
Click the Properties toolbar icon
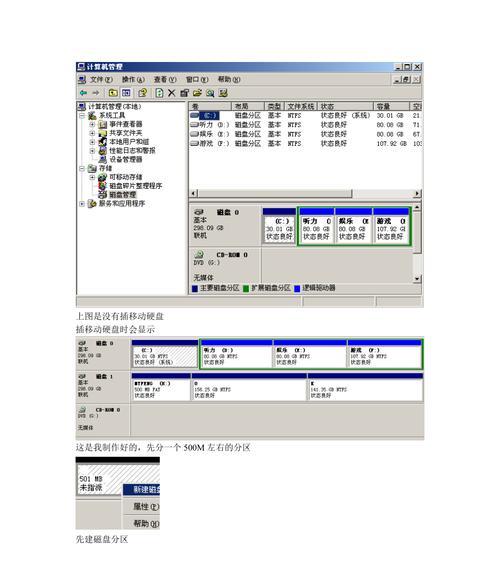coord(184,93)
